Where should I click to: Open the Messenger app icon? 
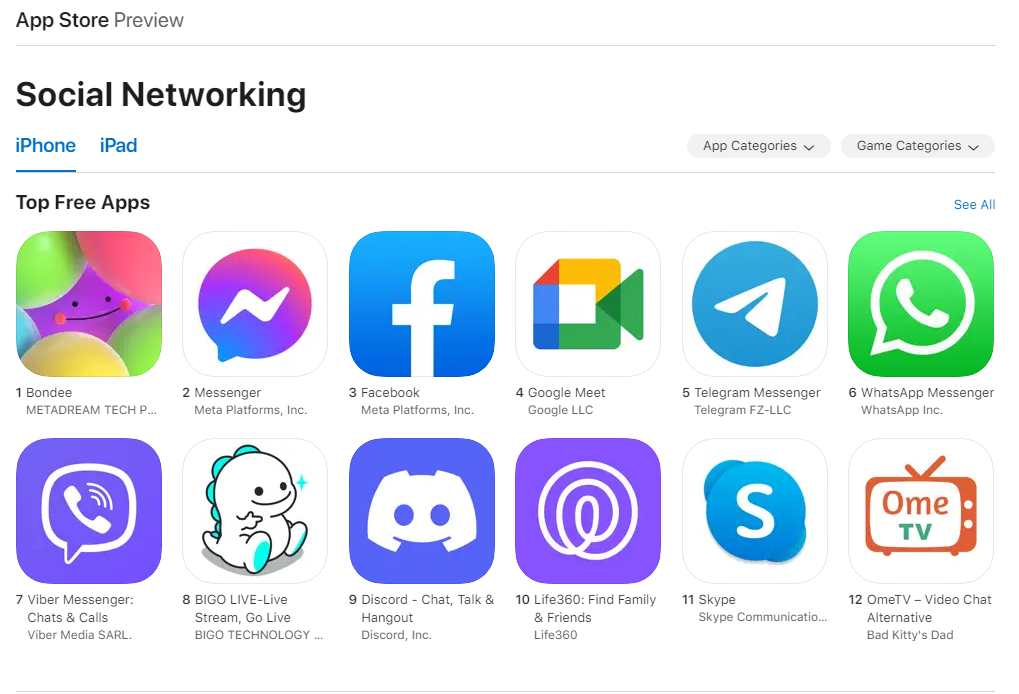[x=255, y=303]
